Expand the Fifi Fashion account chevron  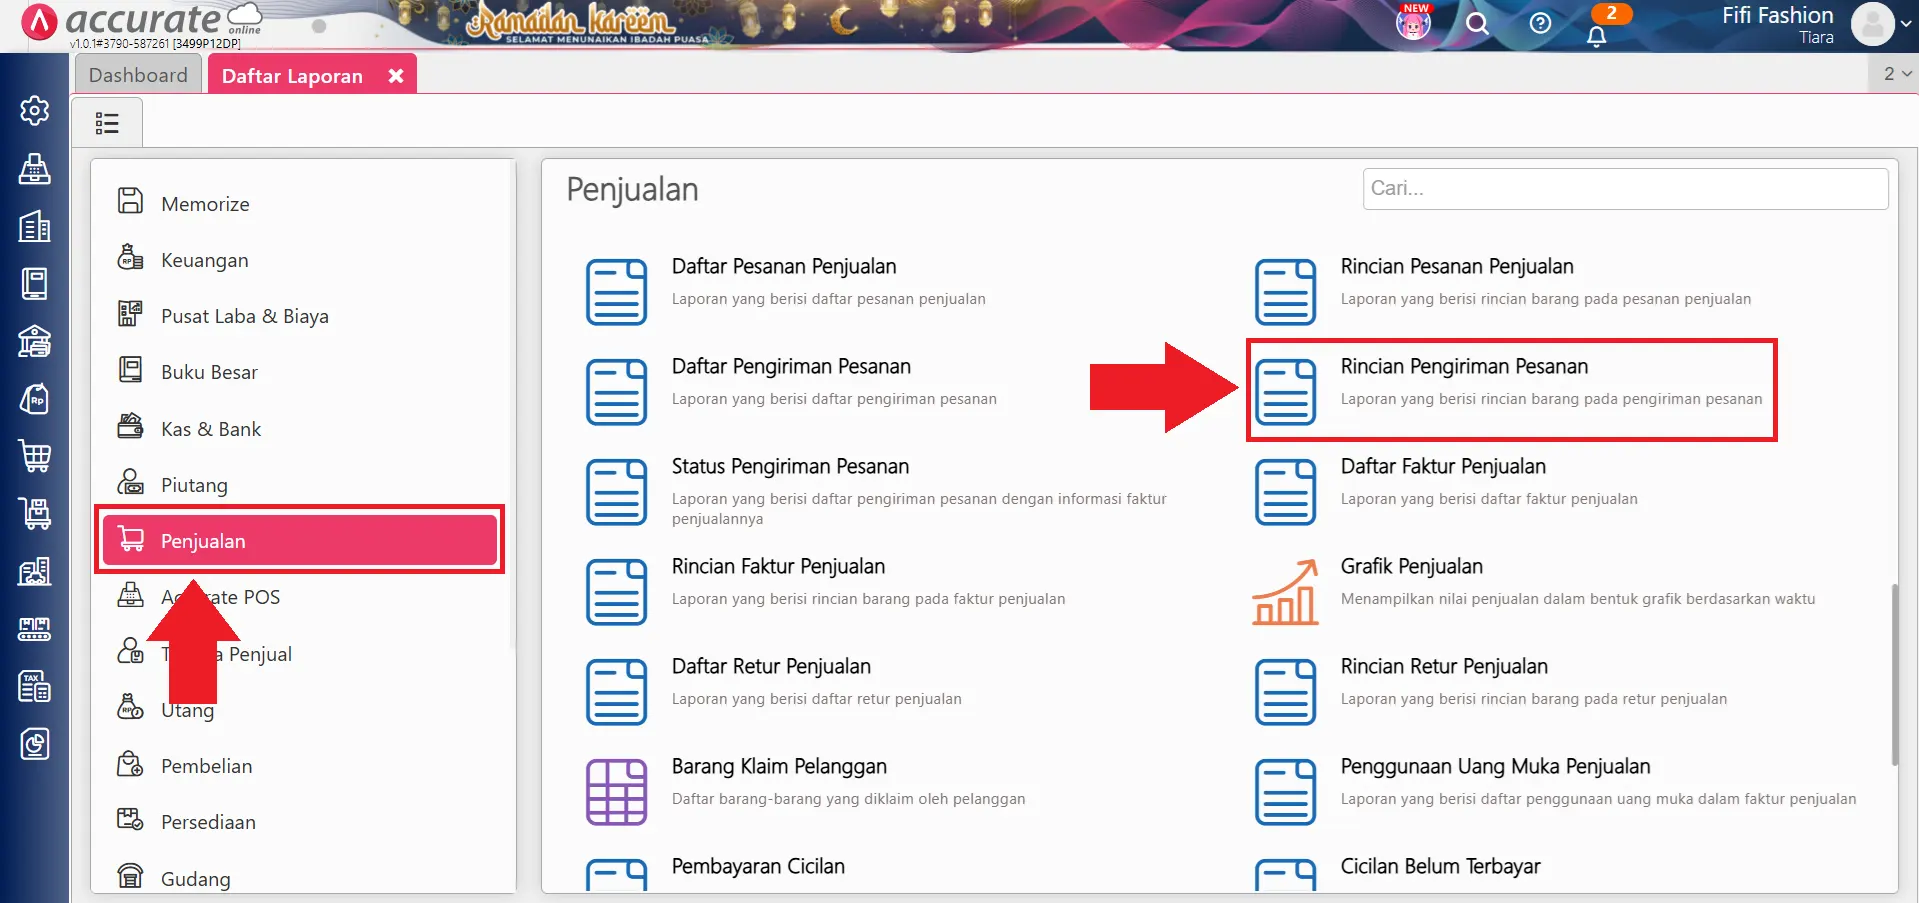tap(1905, 22)
